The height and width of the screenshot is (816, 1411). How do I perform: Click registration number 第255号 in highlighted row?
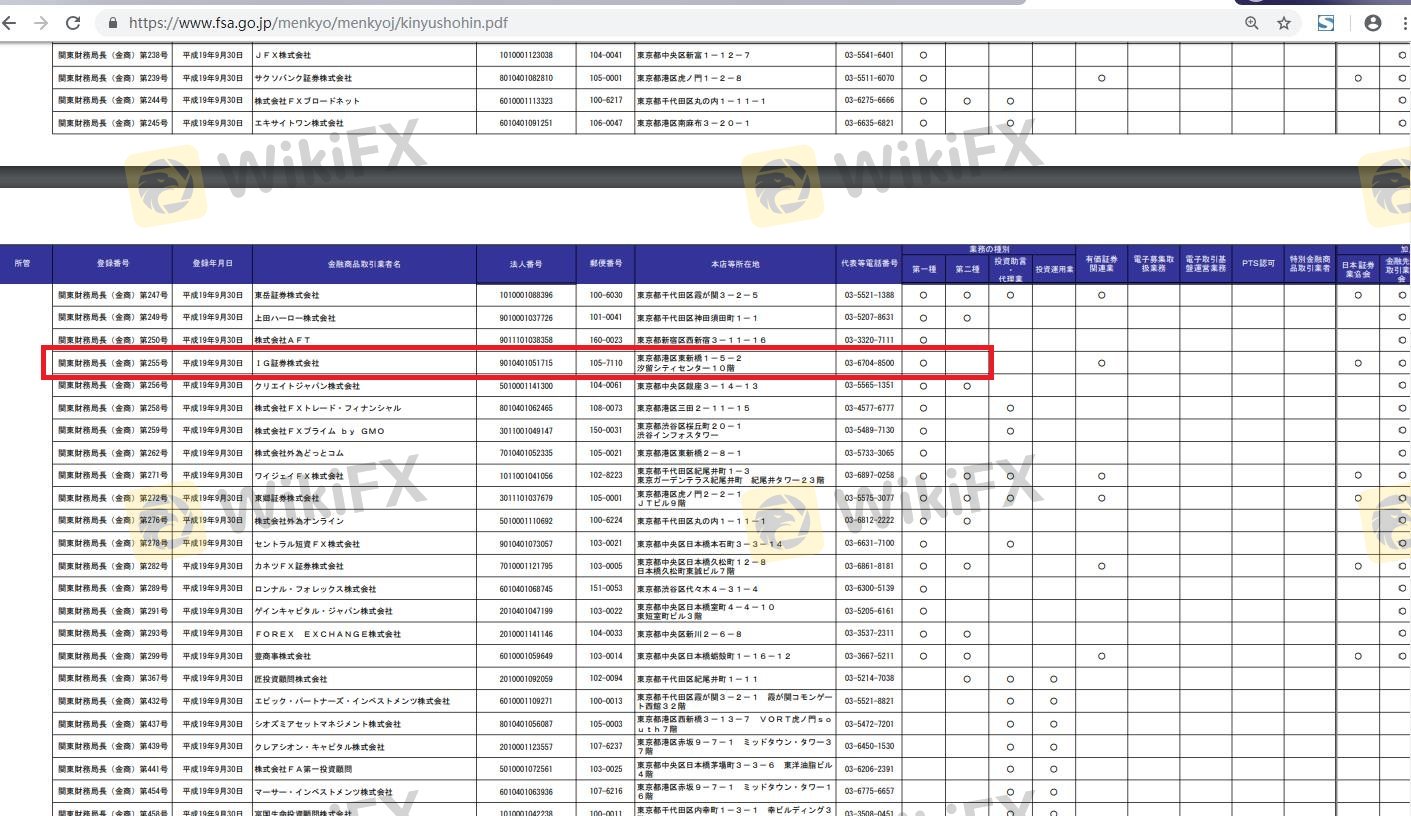tap(113, 363)
